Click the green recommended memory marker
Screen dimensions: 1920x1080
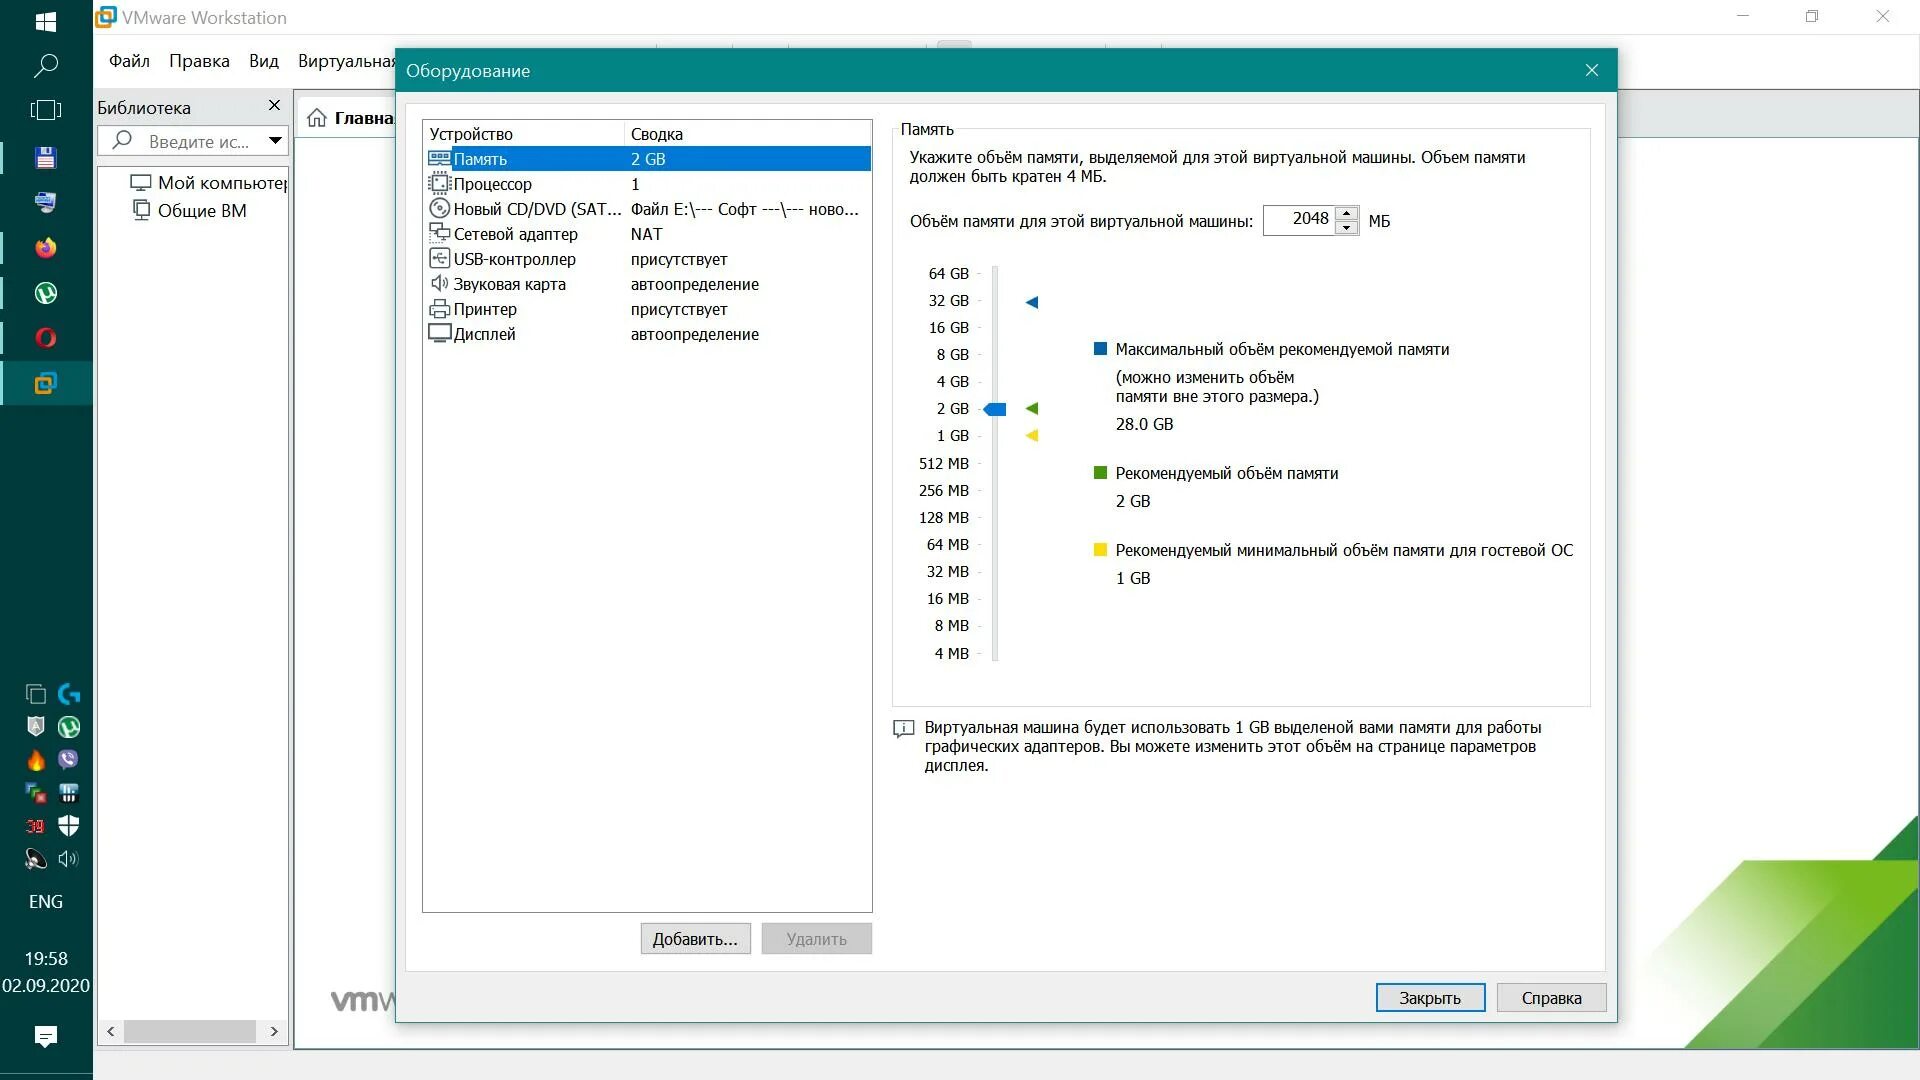[1032, 408]
